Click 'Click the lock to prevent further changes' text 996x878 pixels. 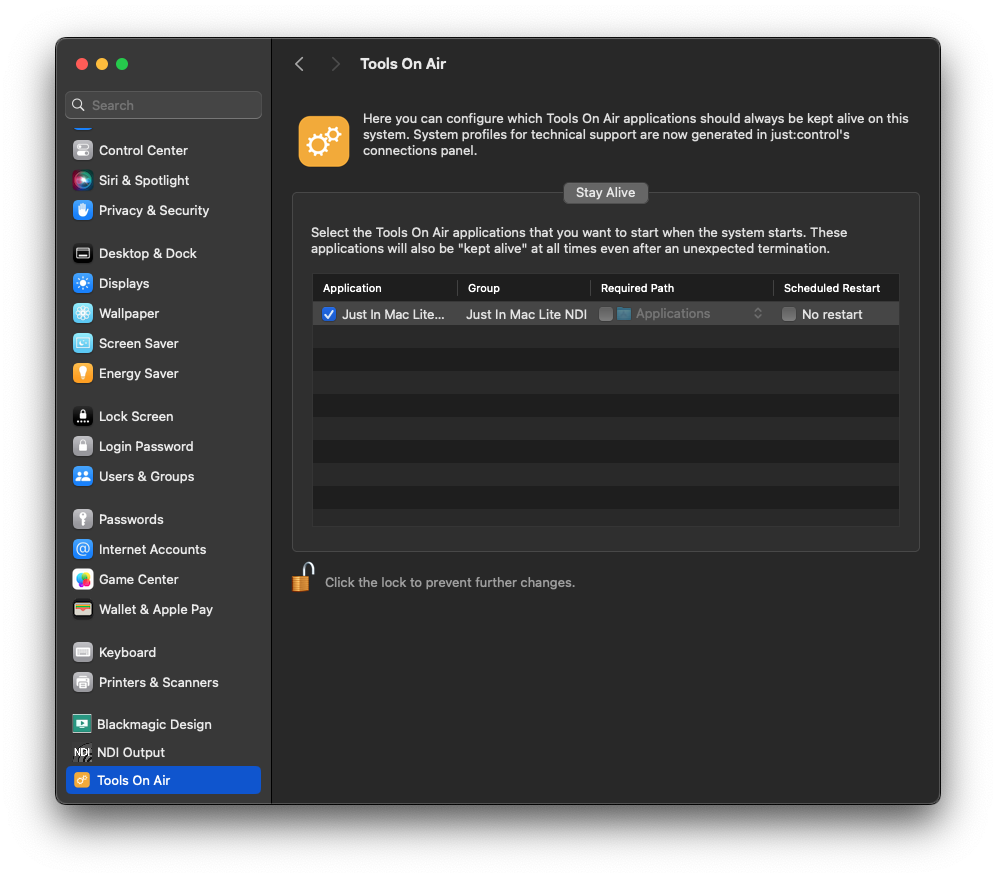pos(450,583)
